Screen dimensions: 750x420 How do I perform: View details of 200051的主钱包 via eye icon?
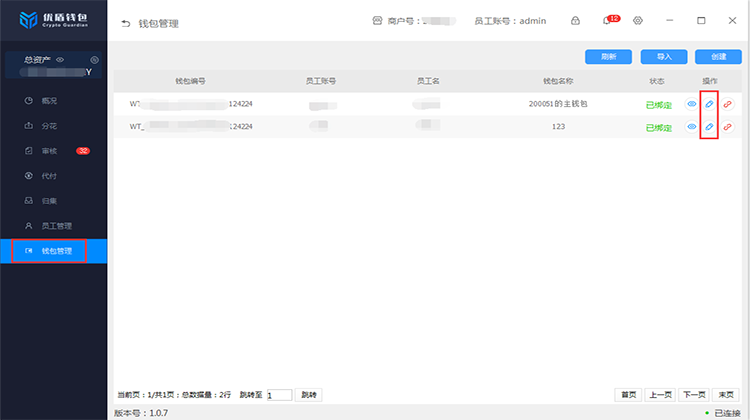pyautogui.click(x=691, y=103)
